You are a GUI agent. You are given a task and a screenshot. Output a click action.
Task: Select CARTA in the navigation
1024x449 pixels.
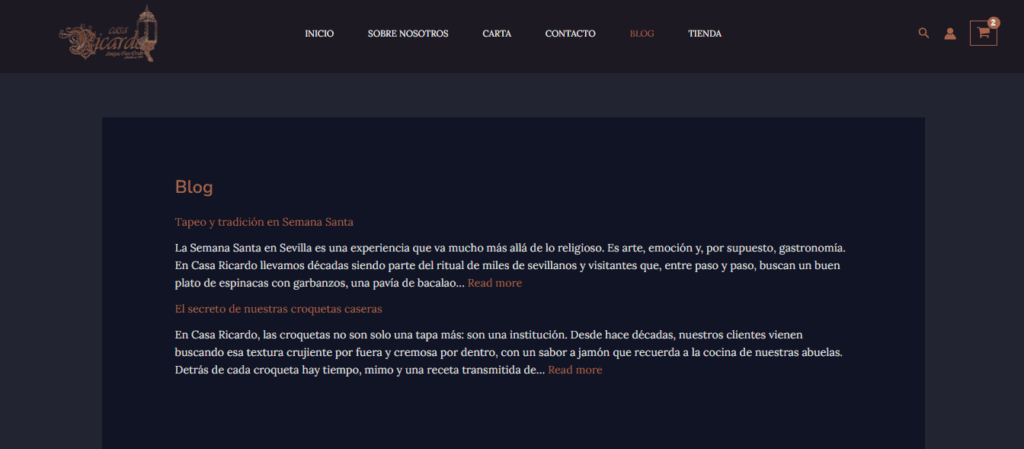click(497, 34)
